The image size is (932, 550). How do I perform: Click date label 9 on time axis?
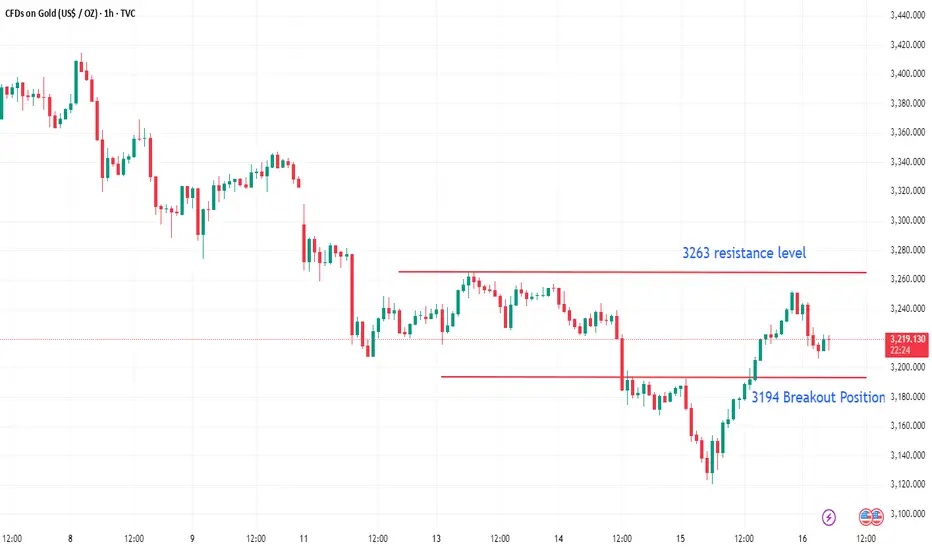click(x=192, y=539)
